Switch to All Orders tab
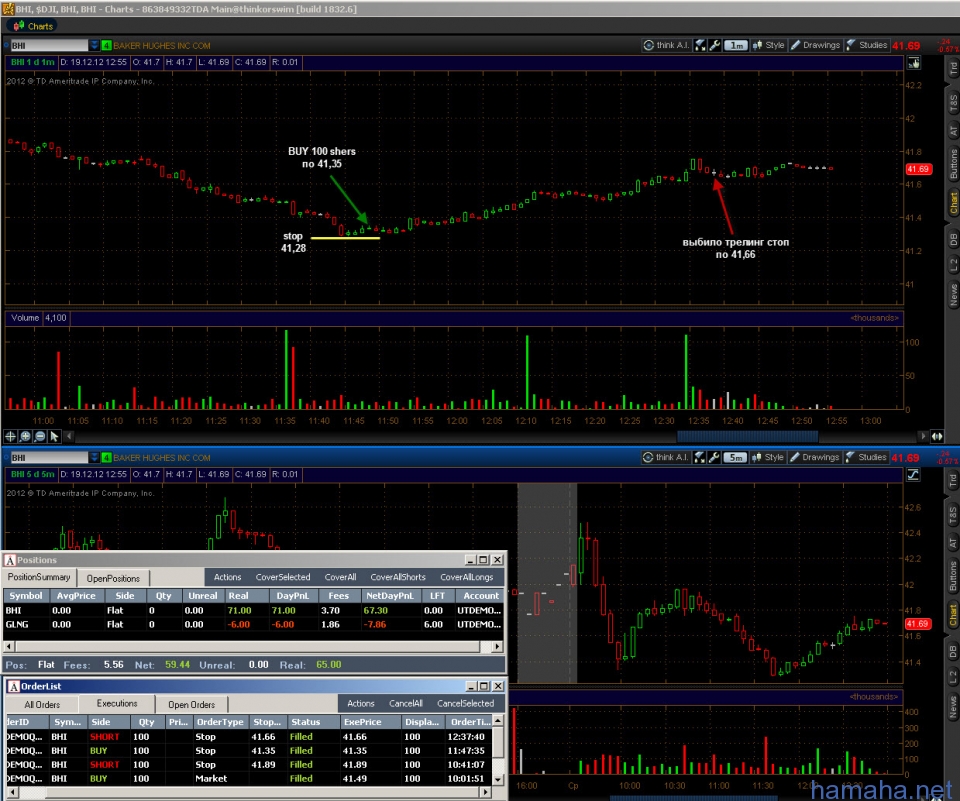This screenshot has height=801, width=960. 42,705
